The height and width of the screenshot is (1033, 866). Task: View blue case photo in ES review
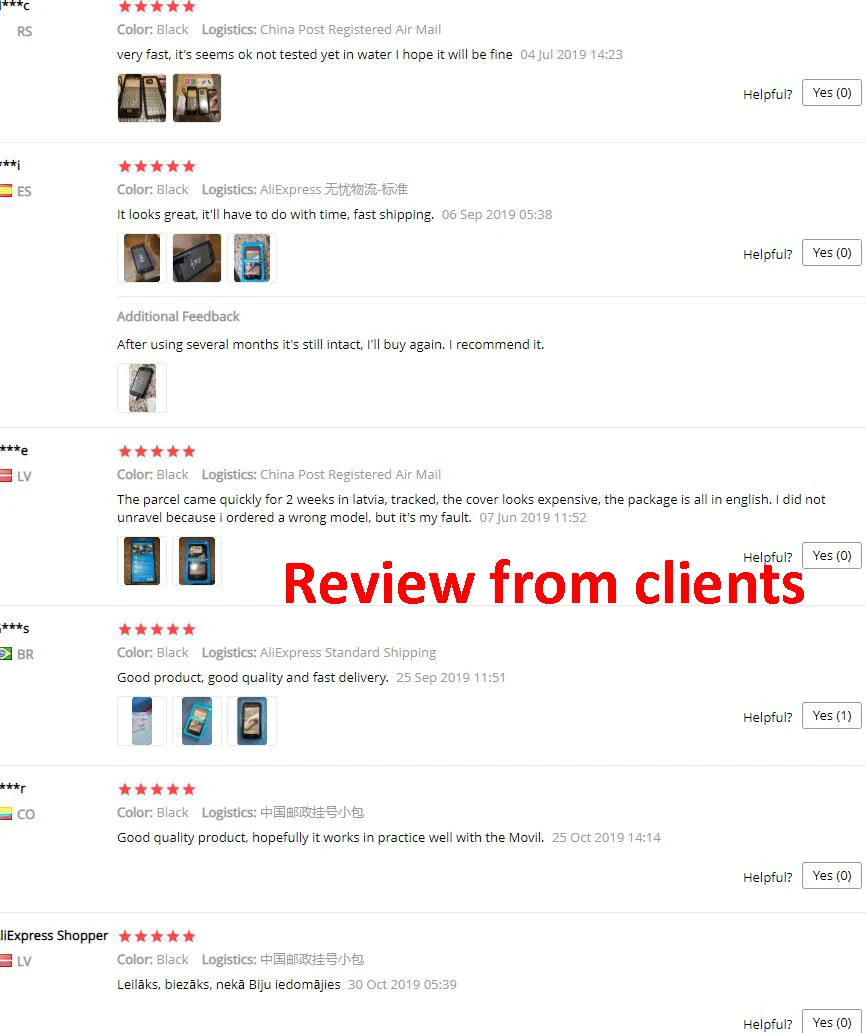point(252,258)
